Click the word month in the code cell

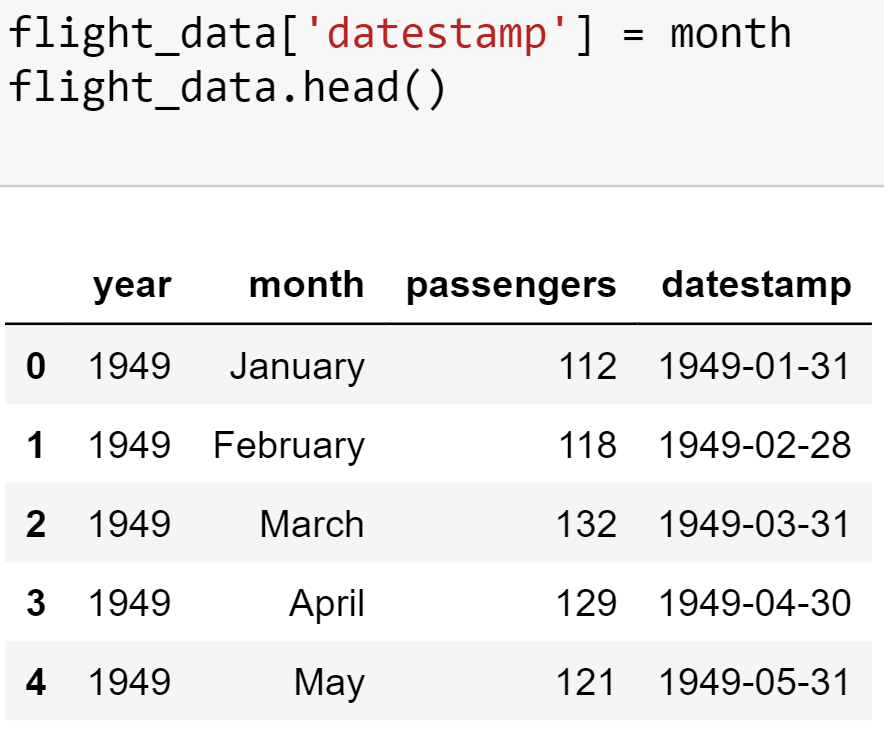730,35
